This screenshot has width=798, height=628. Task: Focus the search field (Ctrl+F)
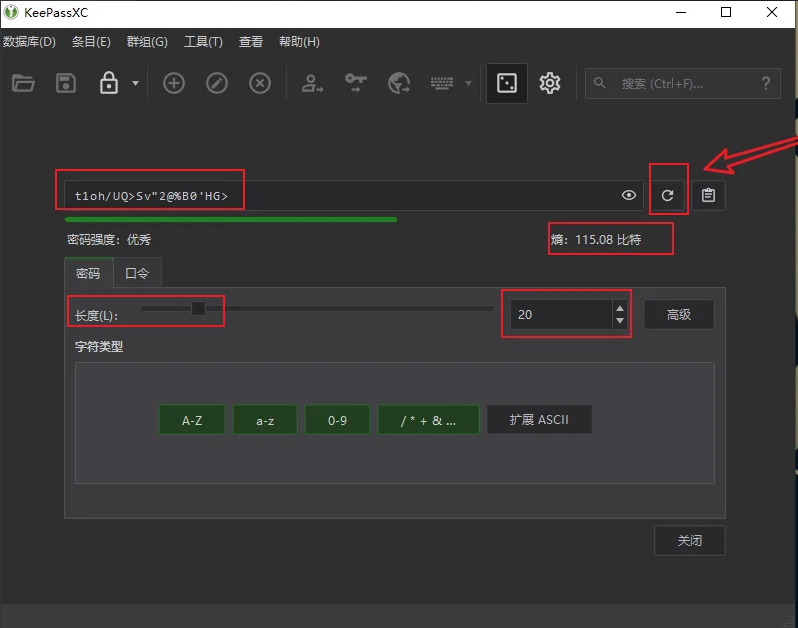(682, 83)
